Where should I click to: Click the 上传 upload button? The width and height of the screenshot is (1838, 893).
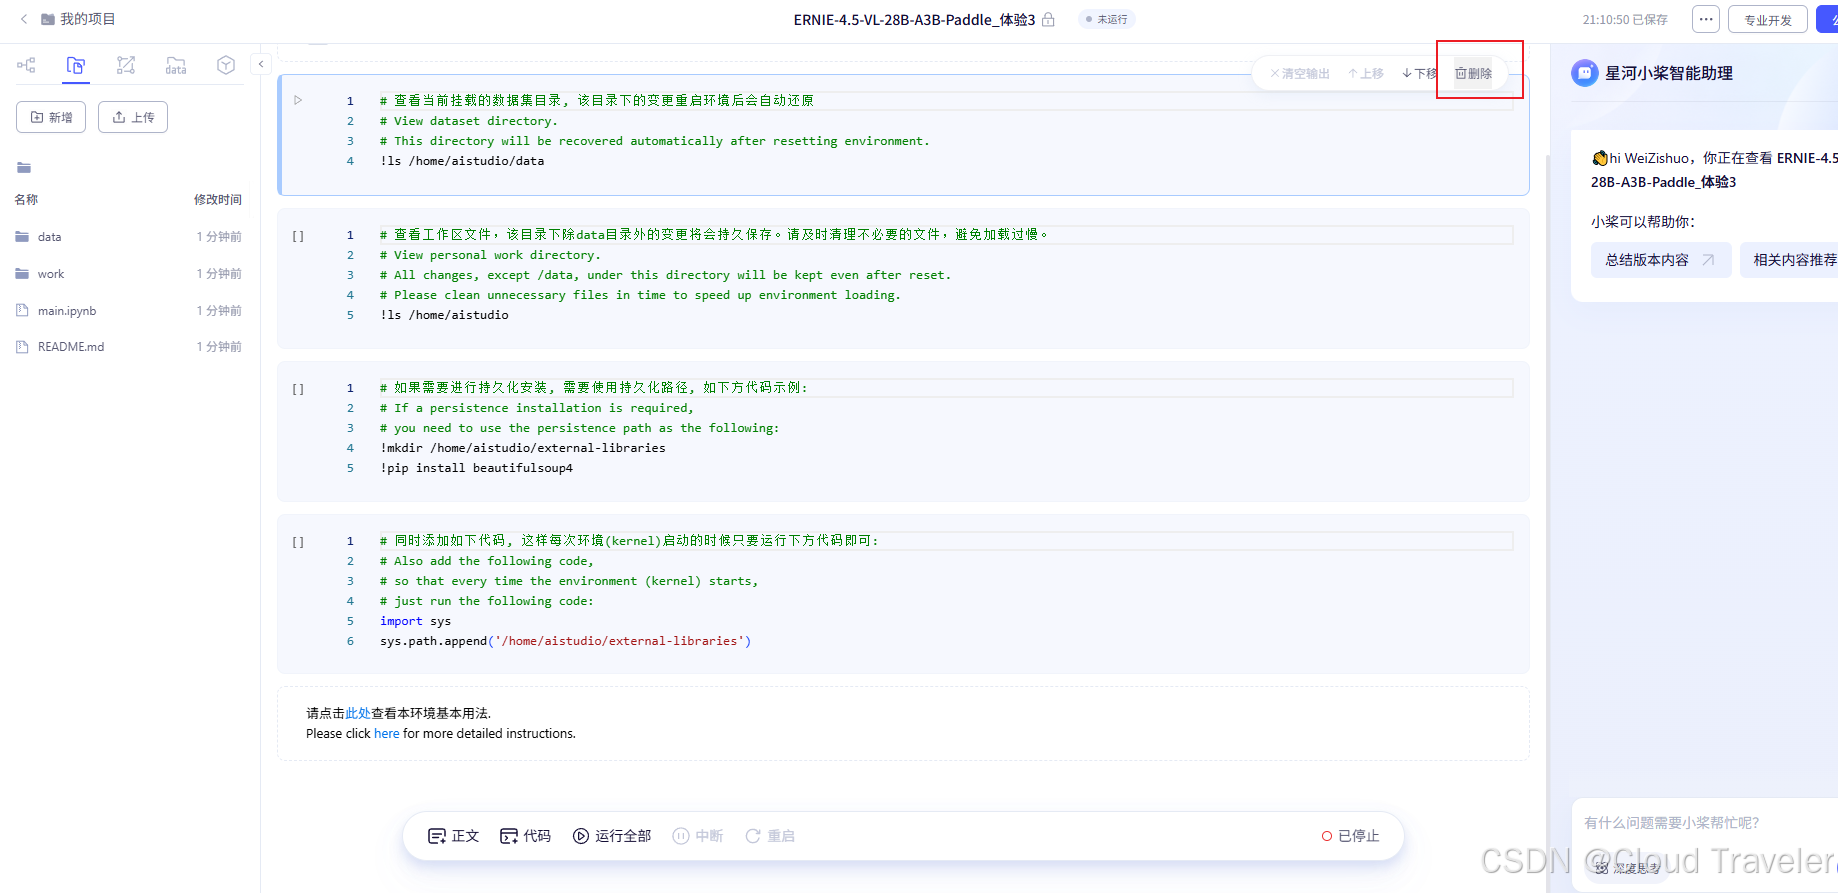tap(133, 117)
